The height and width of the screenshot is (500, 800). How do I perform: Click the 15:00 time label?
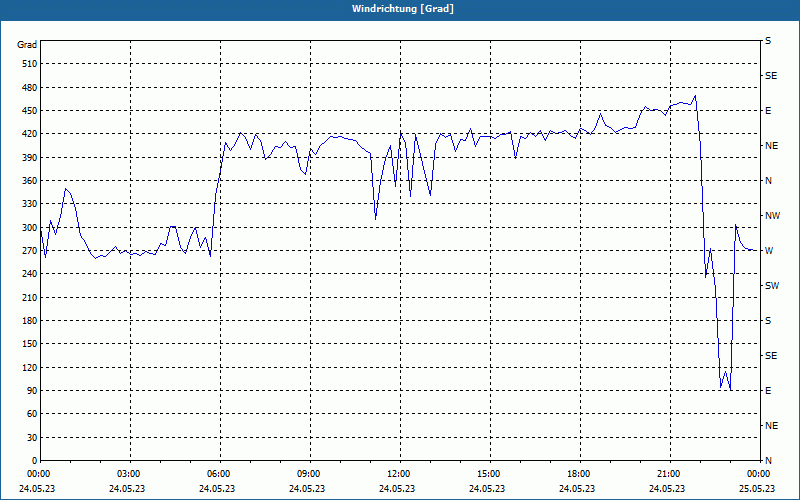coord(489,474)
